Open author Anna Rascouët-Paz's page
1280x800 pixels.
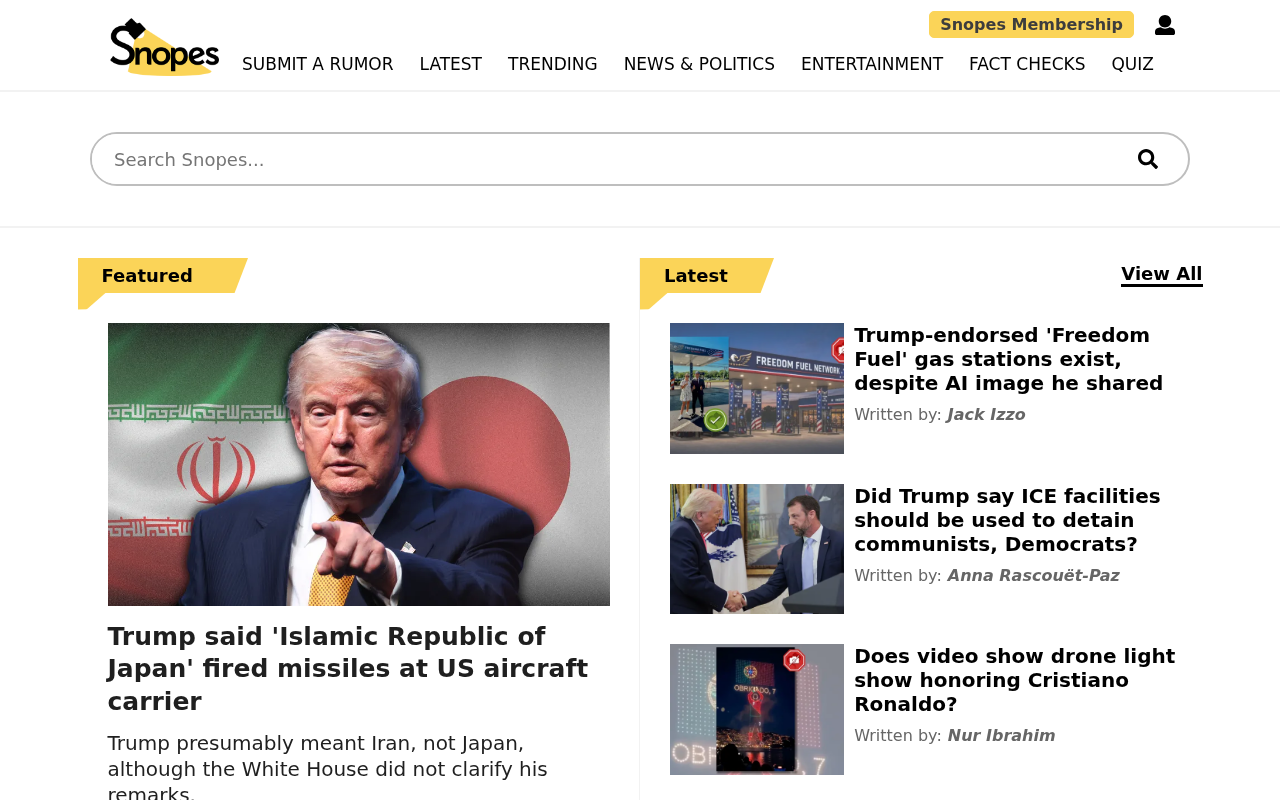click(x=1033, y=575)
